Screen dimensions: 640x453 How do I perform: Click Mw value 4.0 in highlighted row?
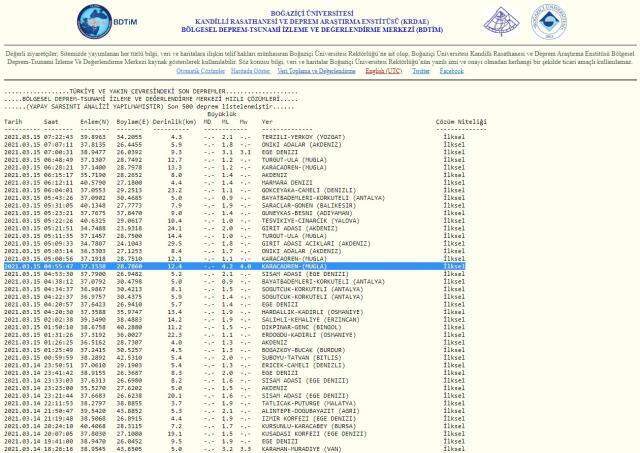tap(245, 266)
